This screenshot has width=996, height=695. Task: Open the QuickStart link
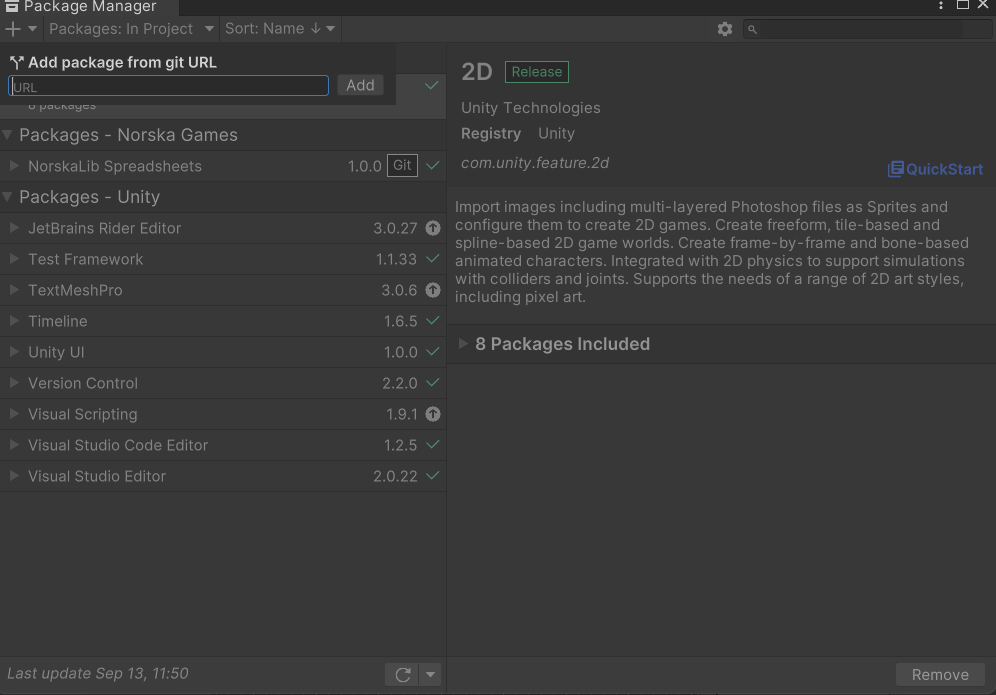pyautogui.click(x=935, y=169)
